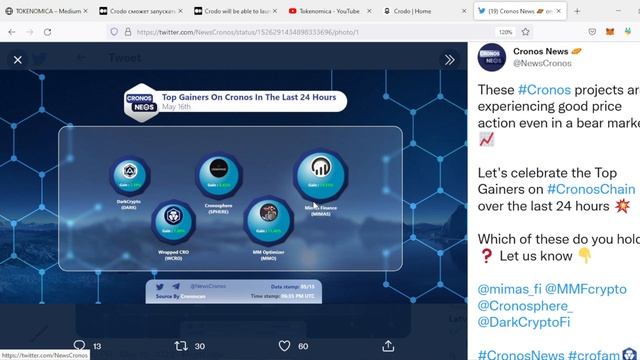
Task: Reset the 120% zoom level badge
Action: click(505, 32)
